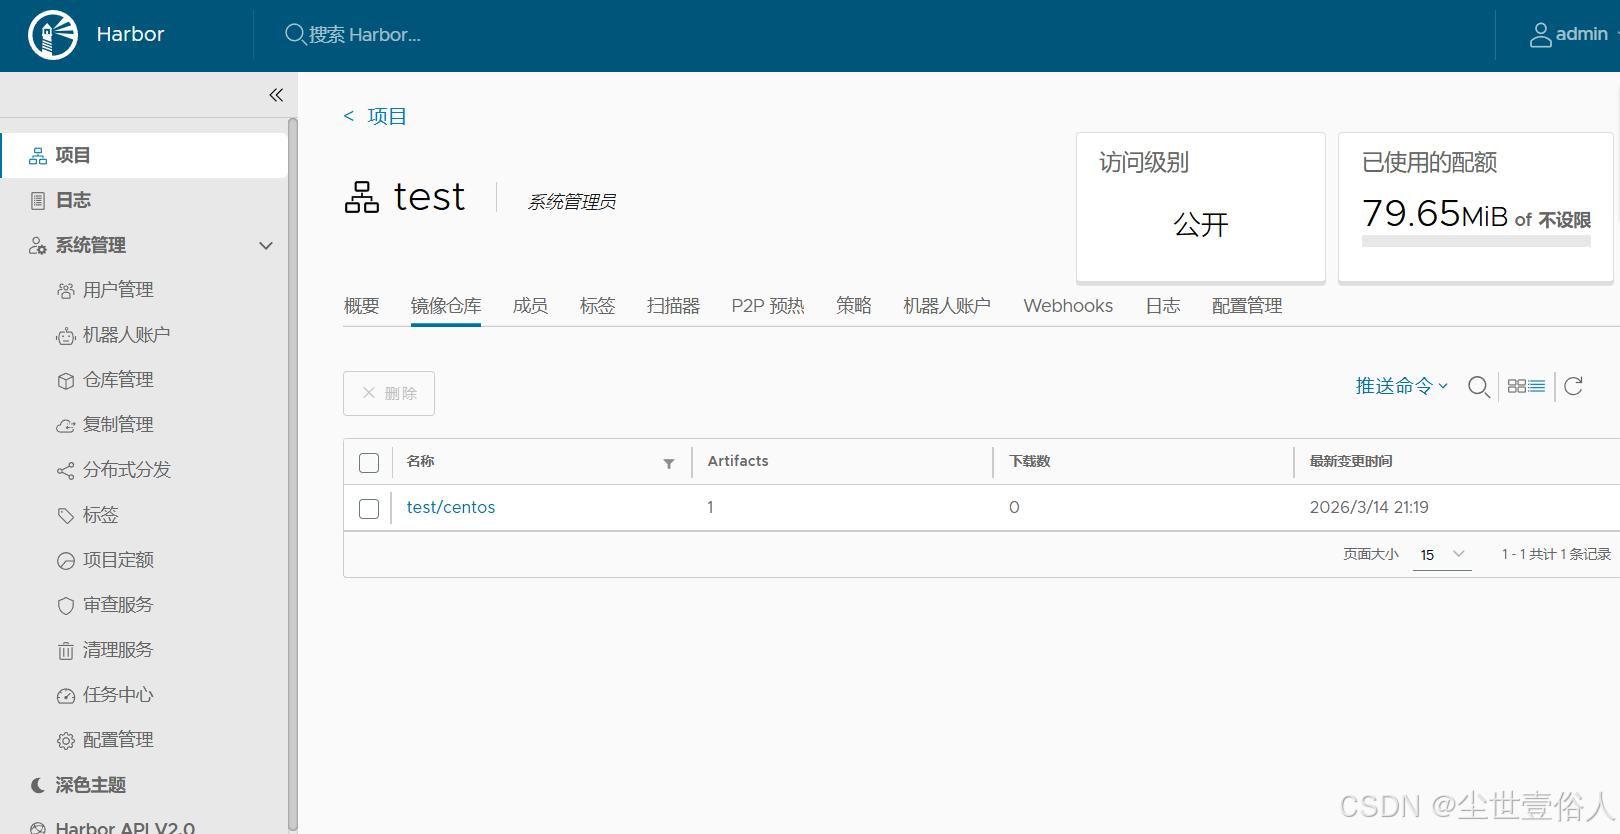1620x834 pixels.
Task: Open the 名称 column filter
Action: [669, 463]
